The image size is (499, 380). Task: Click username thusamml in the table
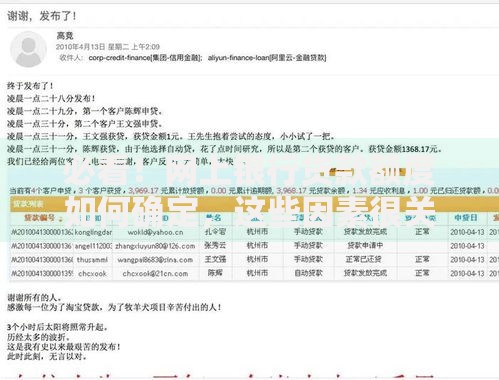[x=92, y=260]
